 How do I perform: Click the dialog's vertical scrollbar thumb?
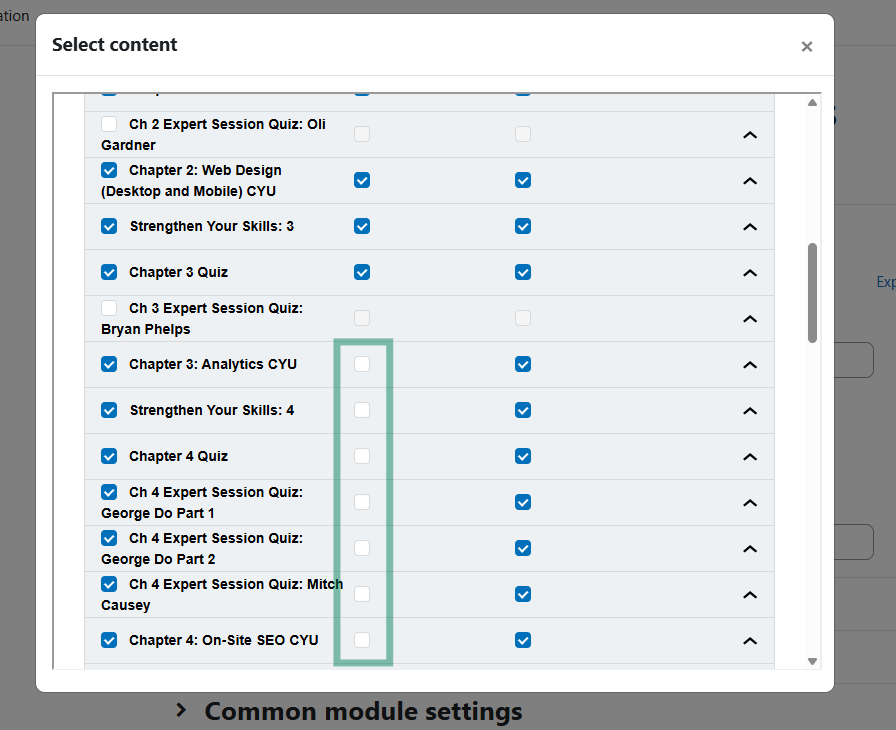812,293
